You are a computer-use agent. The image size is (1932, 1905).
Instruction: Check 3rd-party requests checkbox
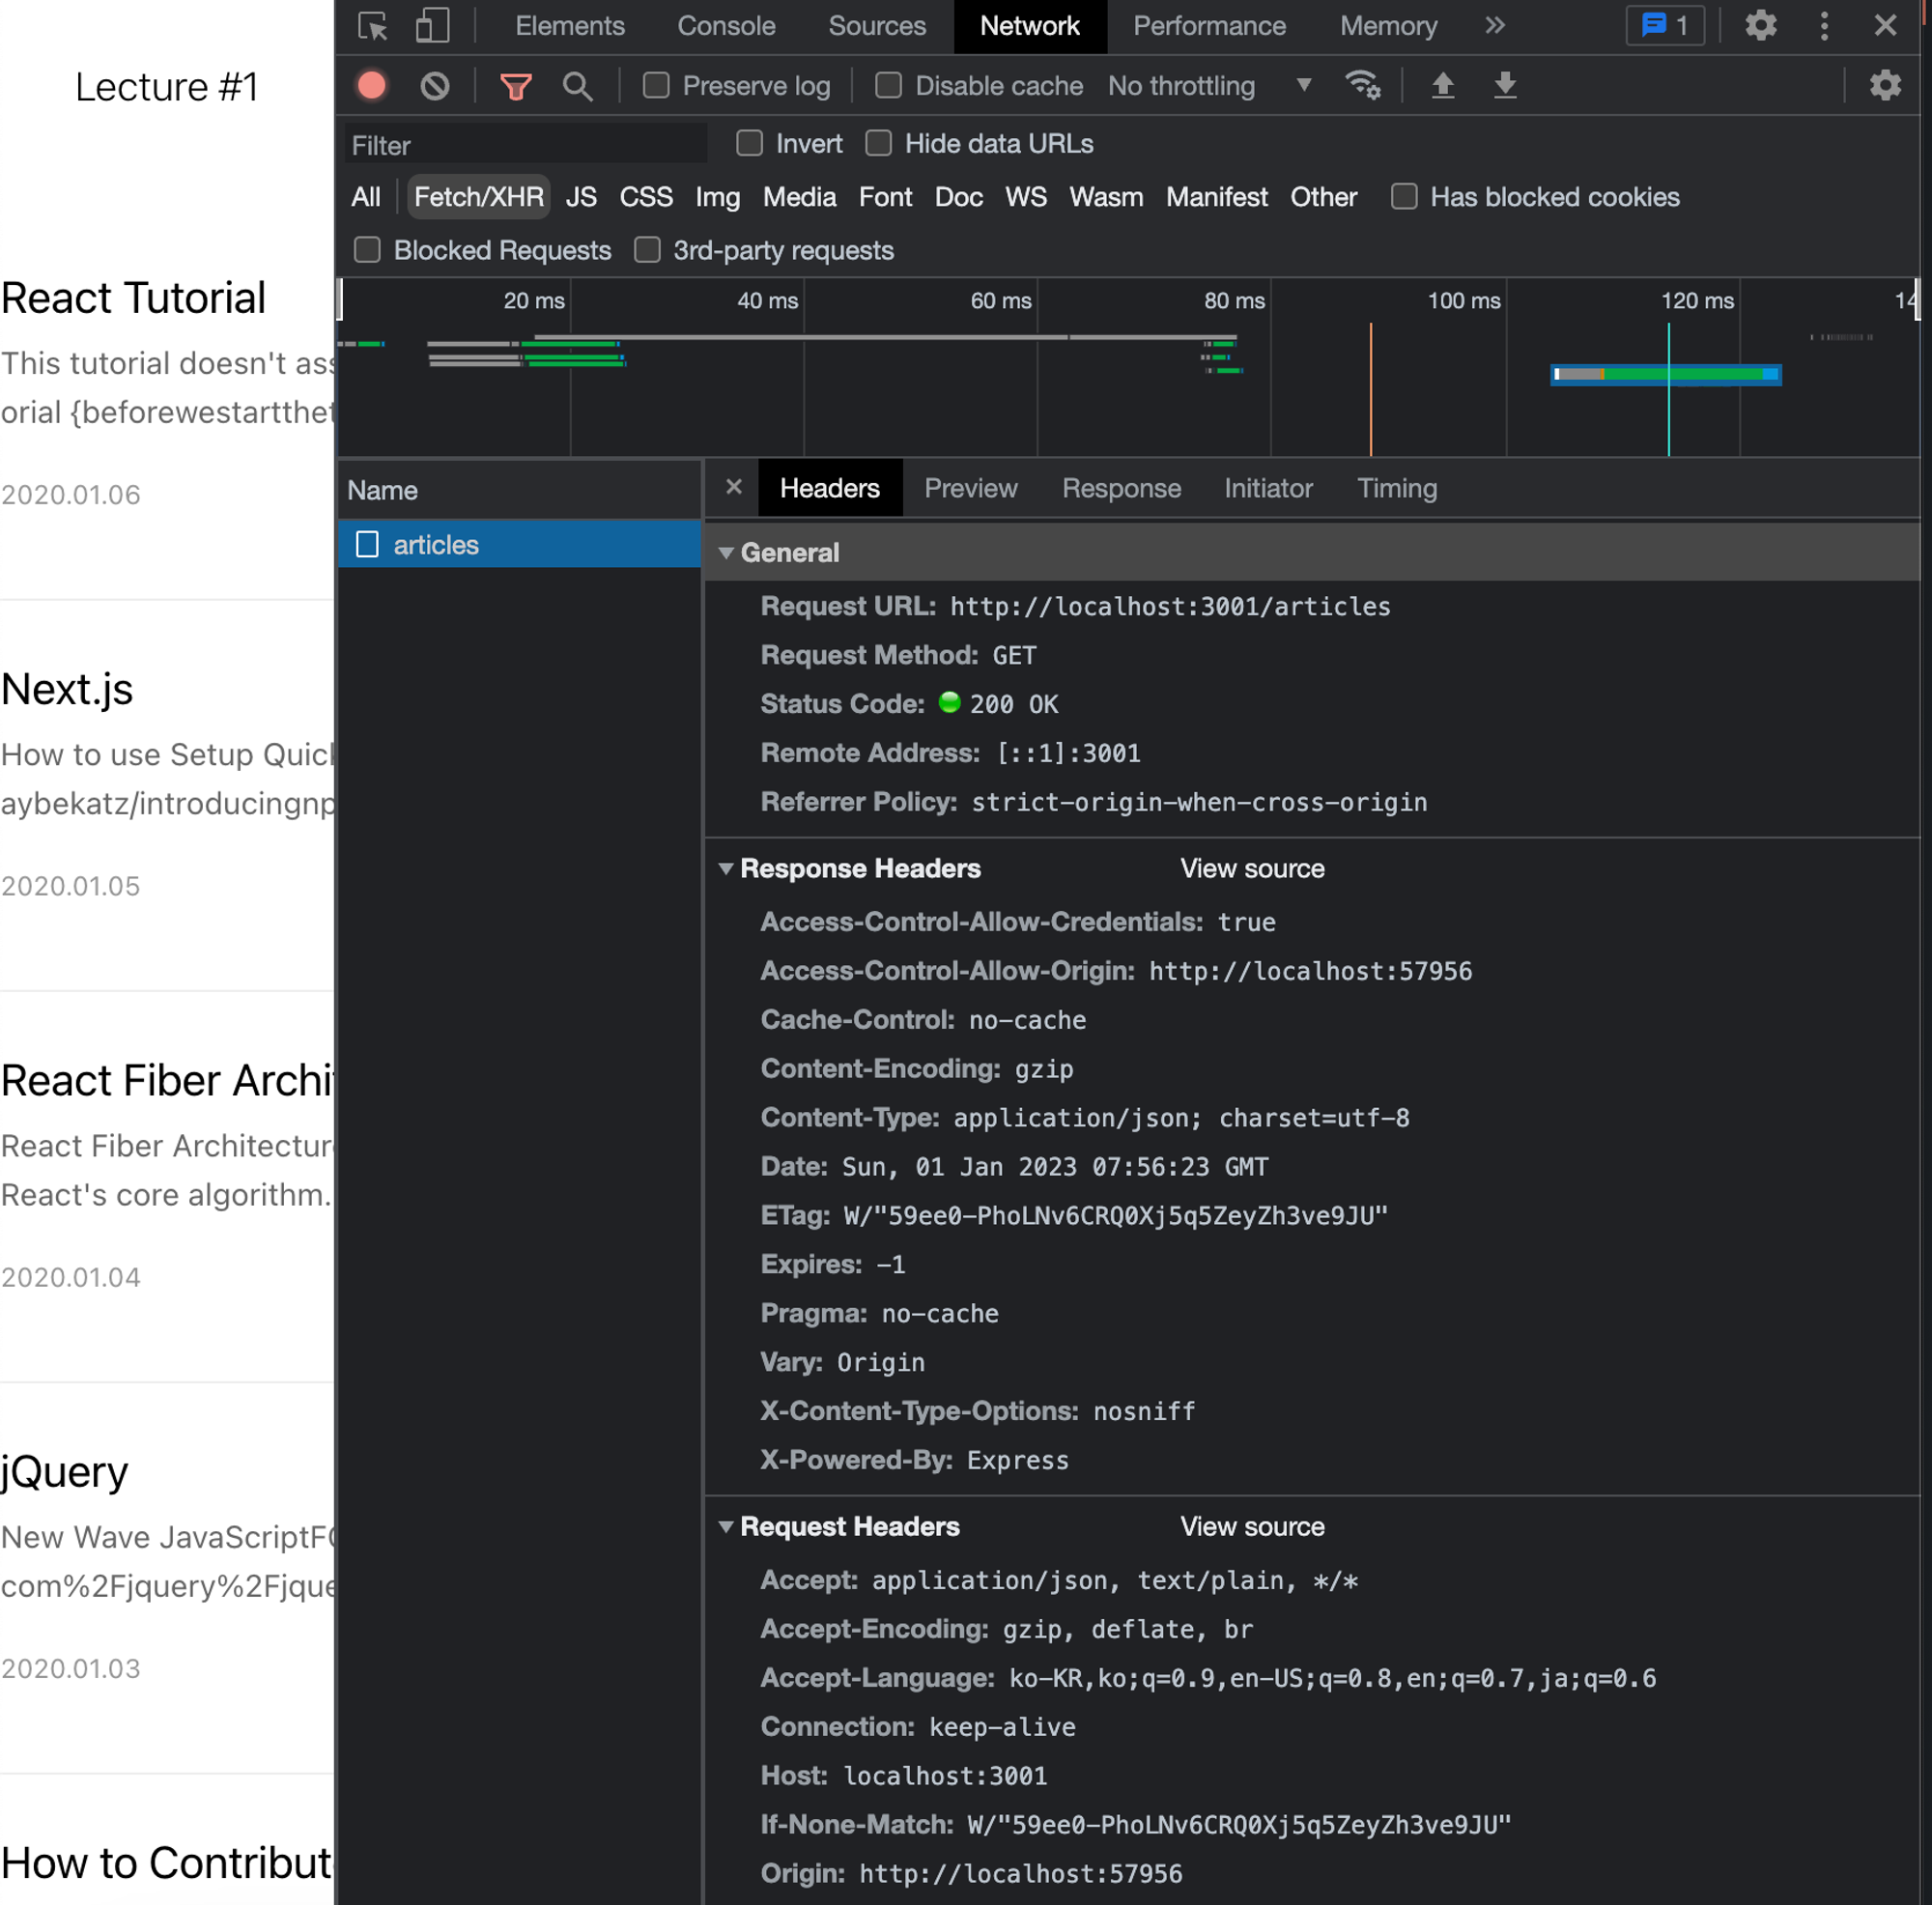647,250
